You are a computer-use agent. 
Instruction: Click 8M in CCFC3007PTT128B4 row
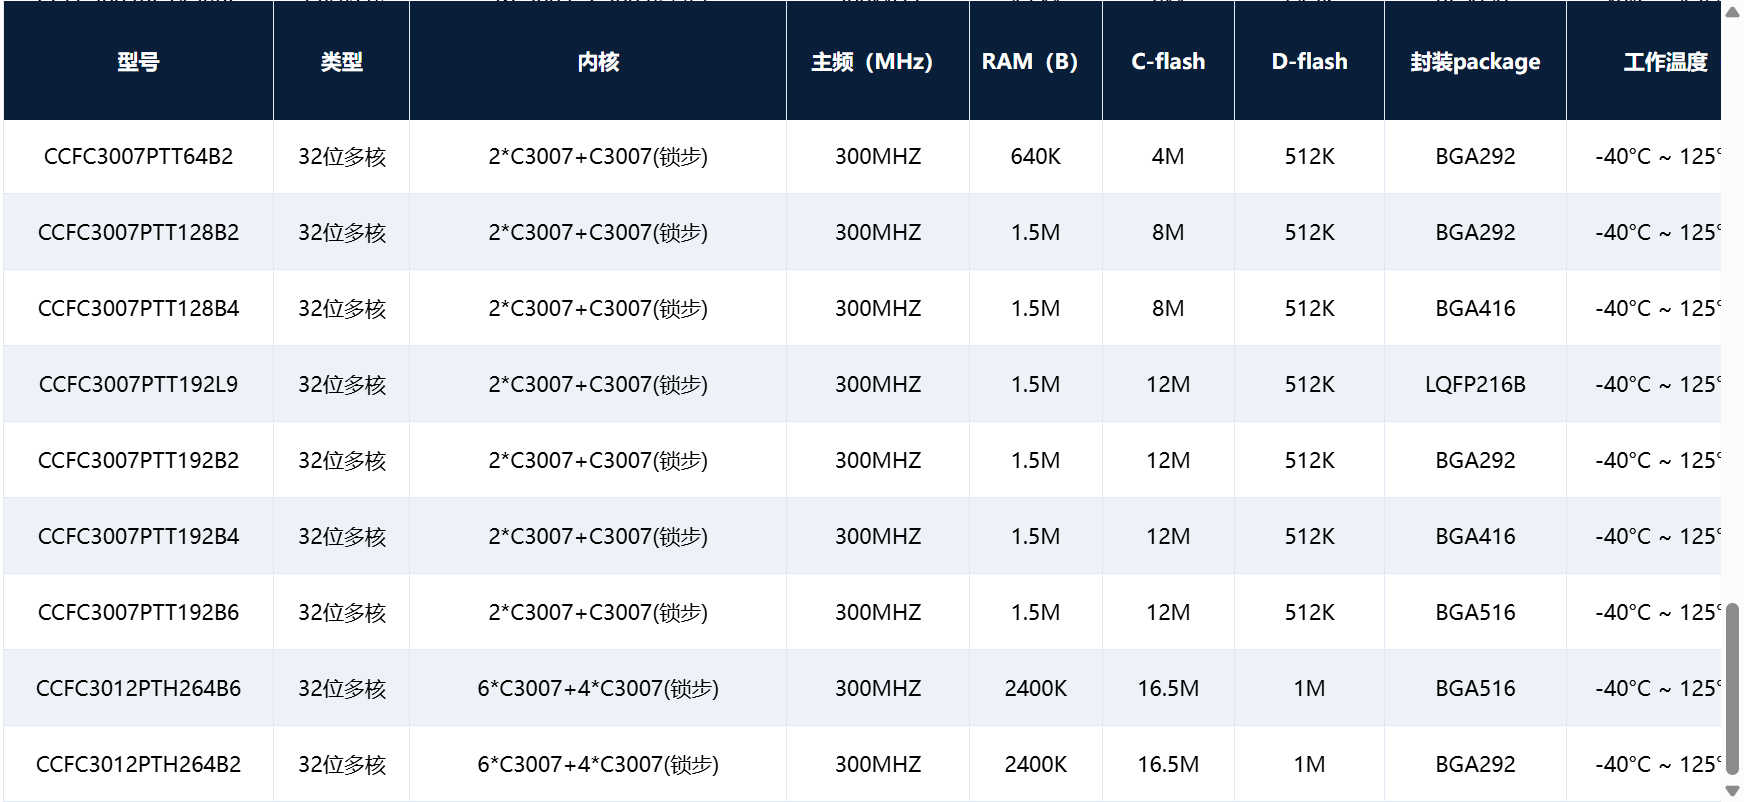1168,309
